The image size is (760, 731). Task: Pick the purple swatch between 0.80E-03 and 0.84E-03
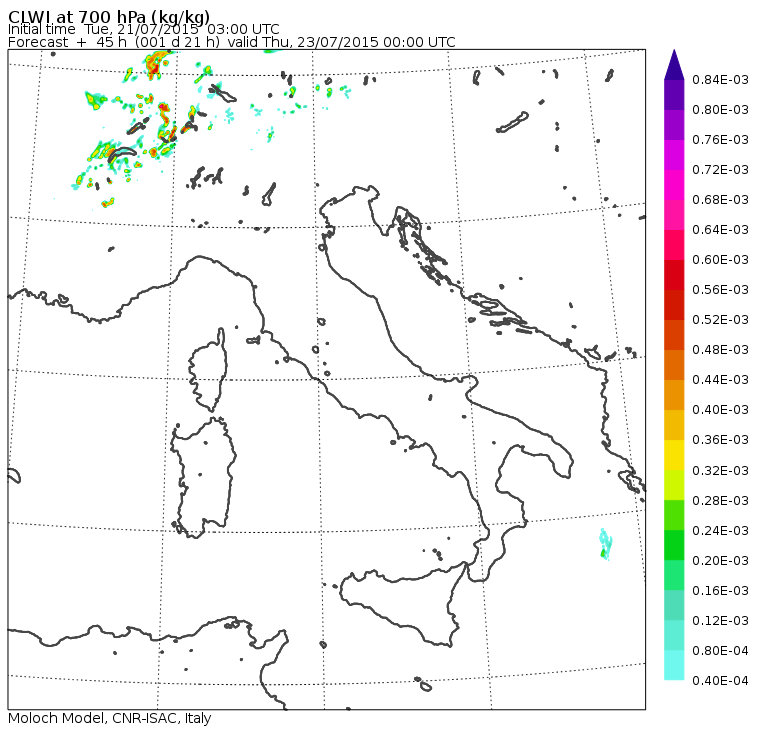point(674,95)
